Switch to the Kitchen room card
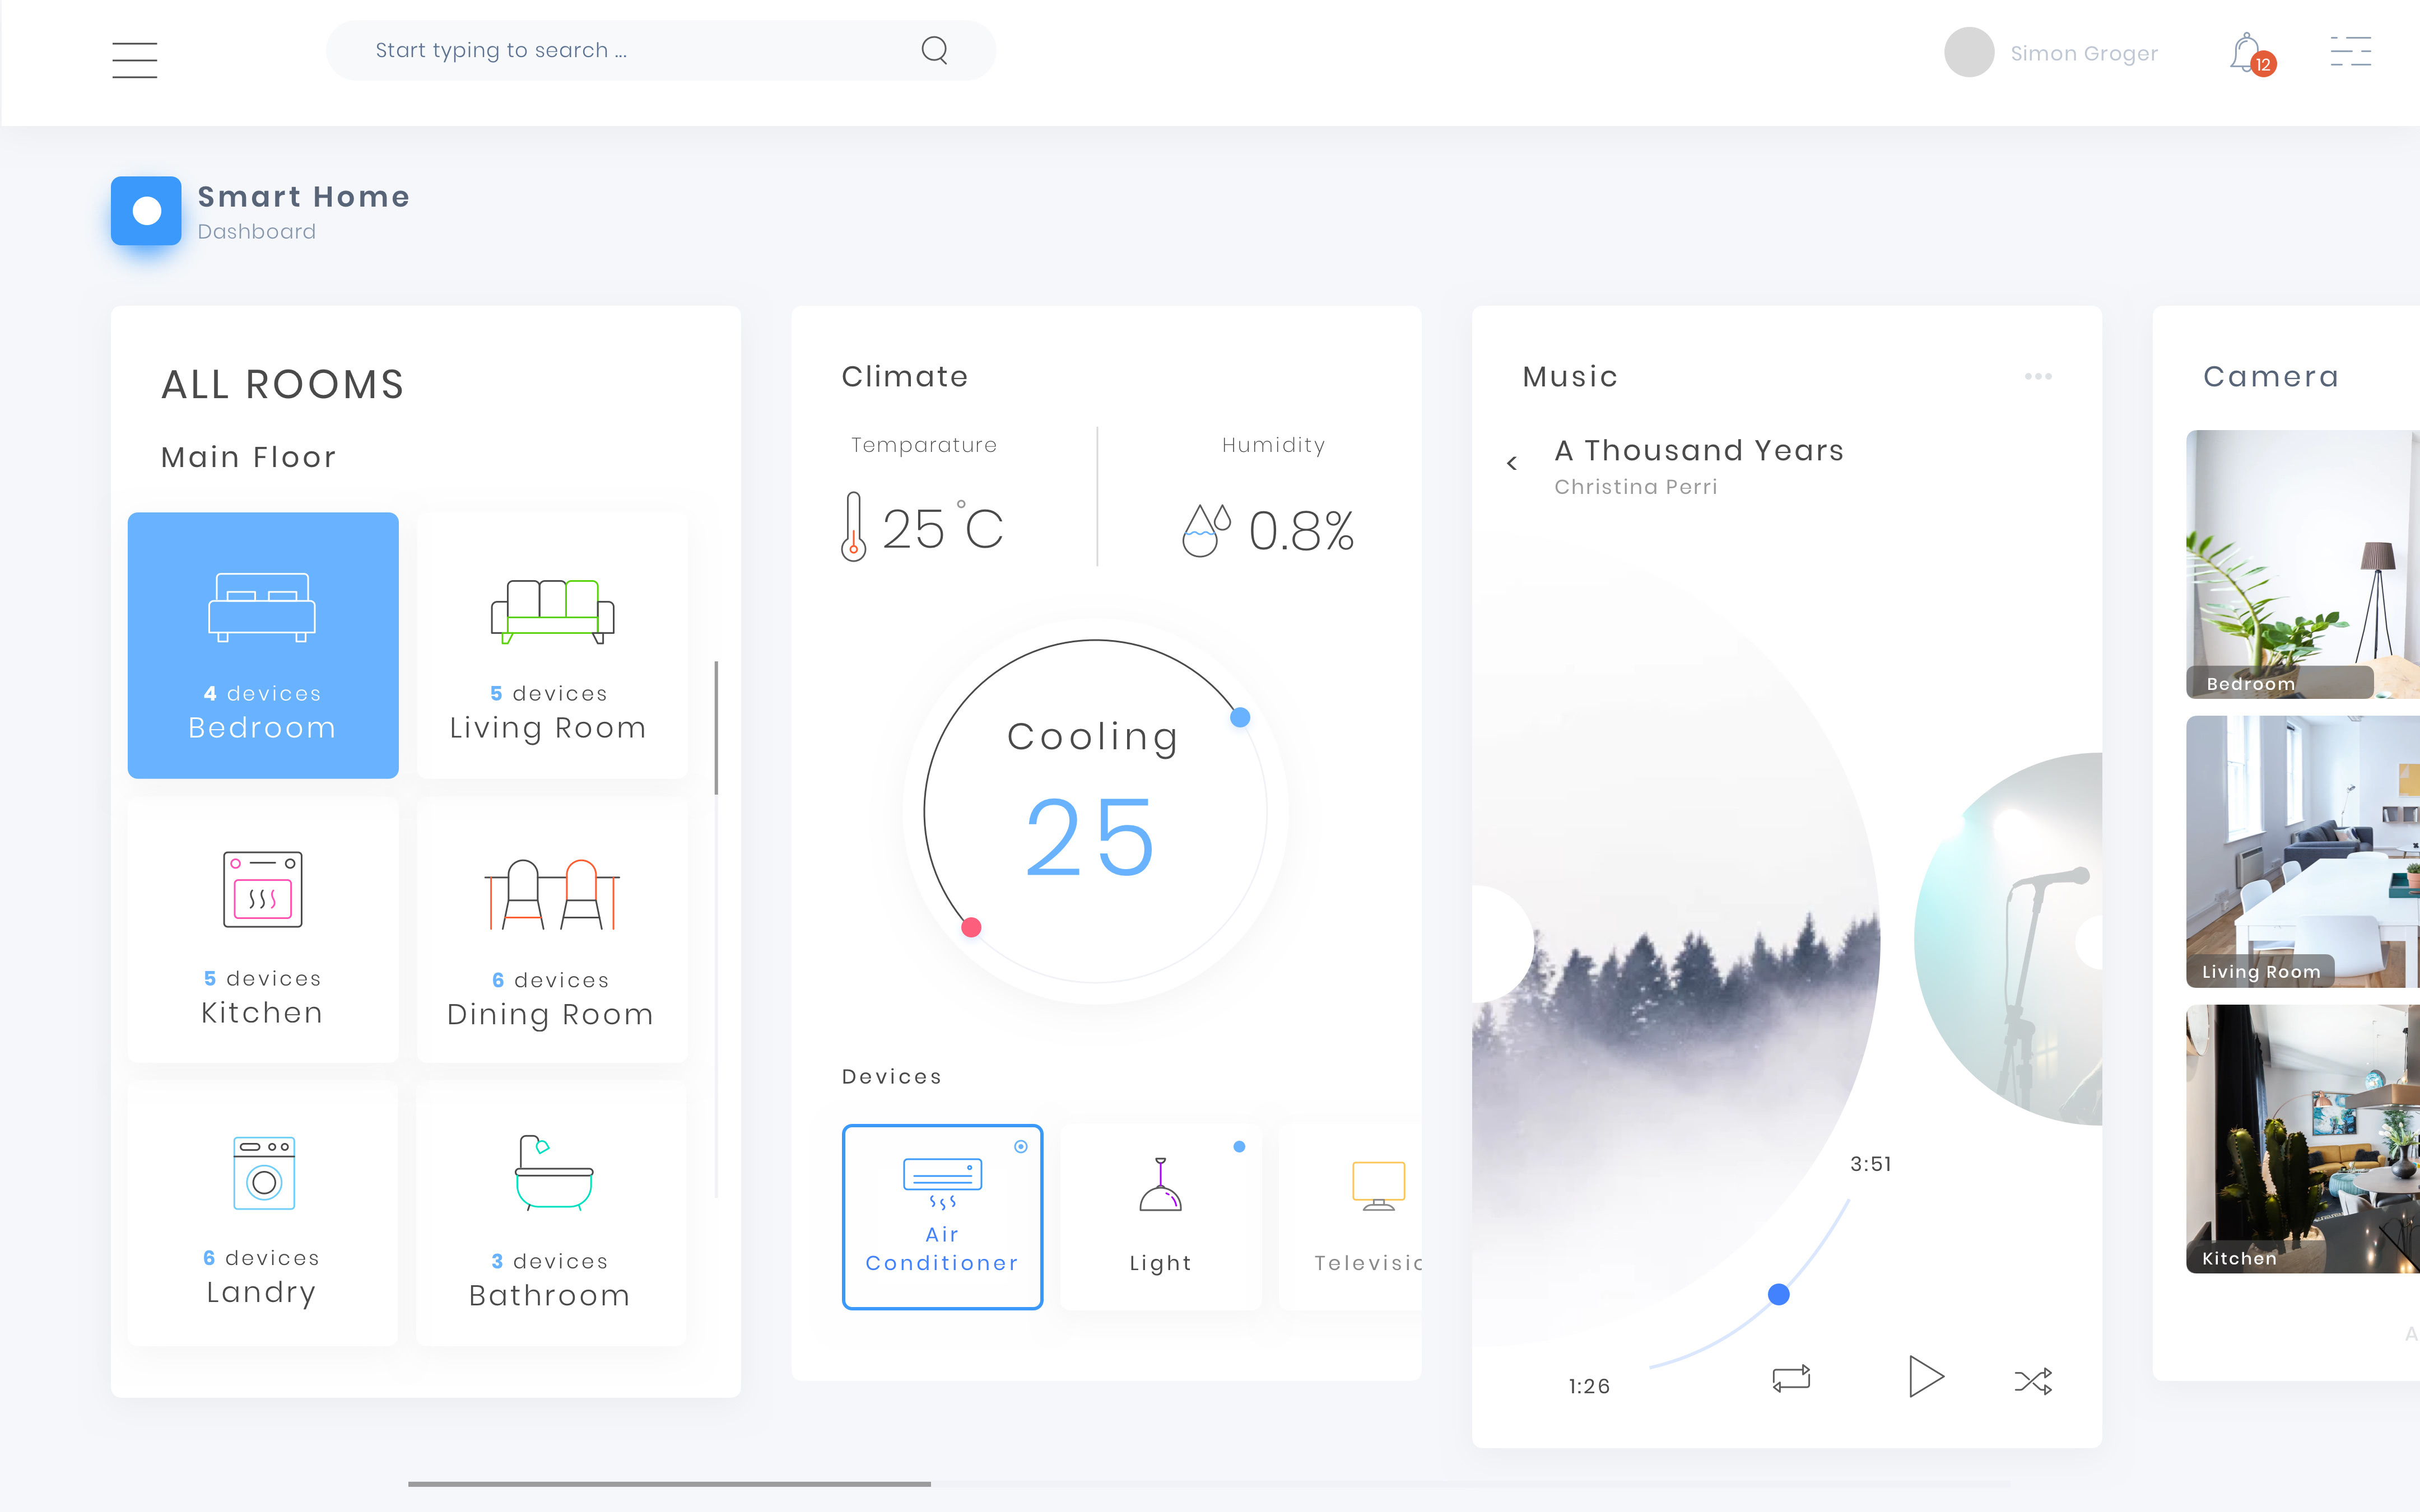 click(263, 930)
